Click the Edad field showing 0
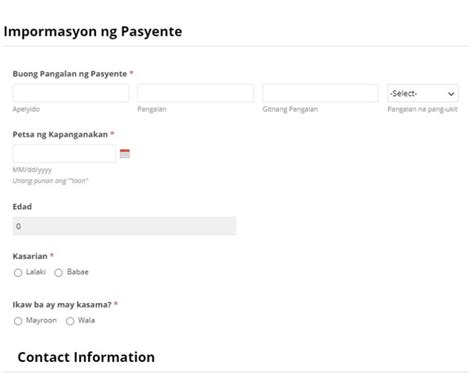Viewport: 474px width, 376px height. (124, 226)
